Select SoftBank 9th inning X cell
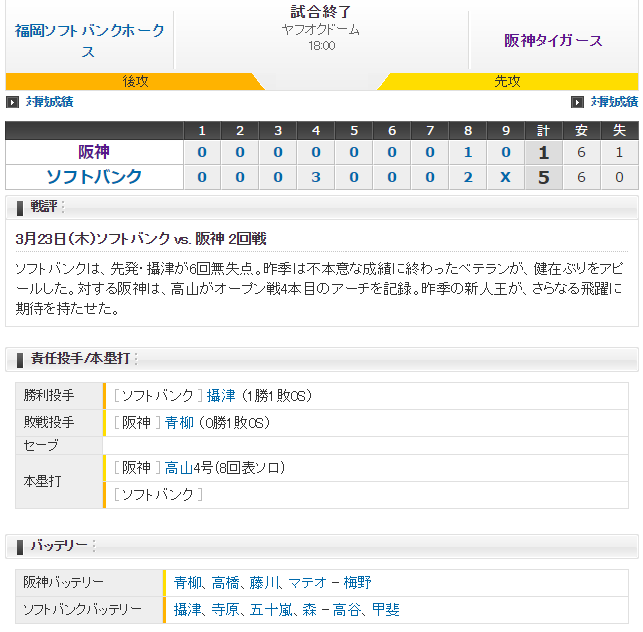643x632 pixels. coord(506,177)
